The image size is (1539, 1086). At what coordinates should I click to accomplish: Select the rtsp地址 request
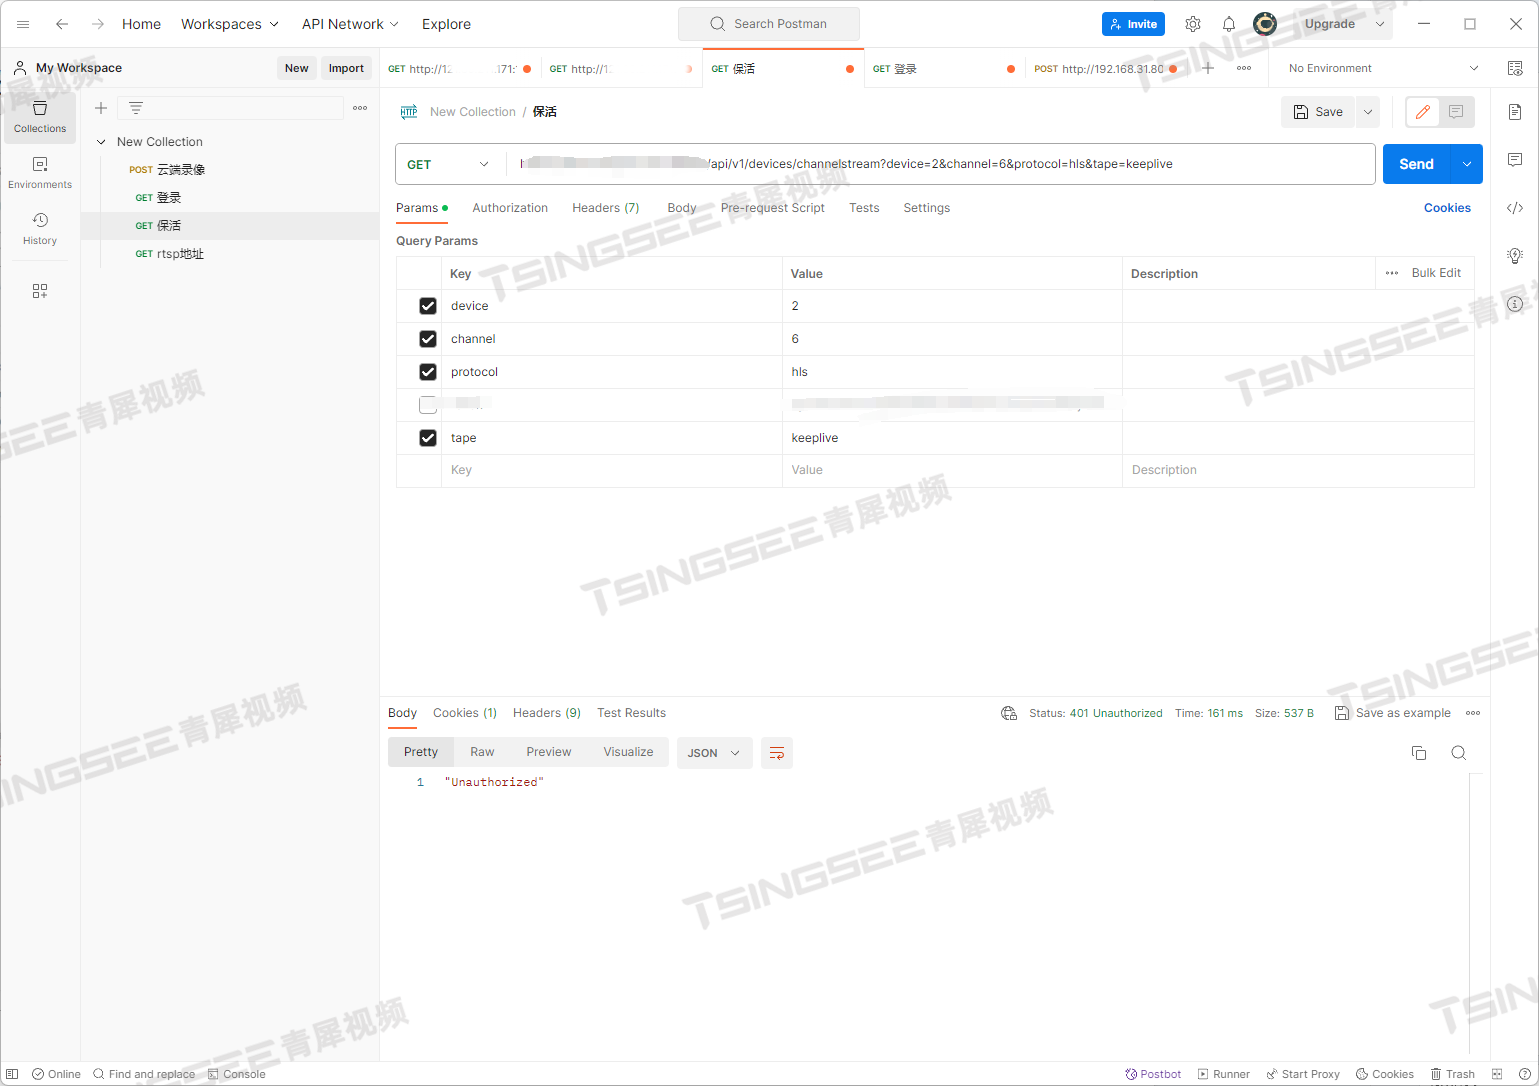181,254
